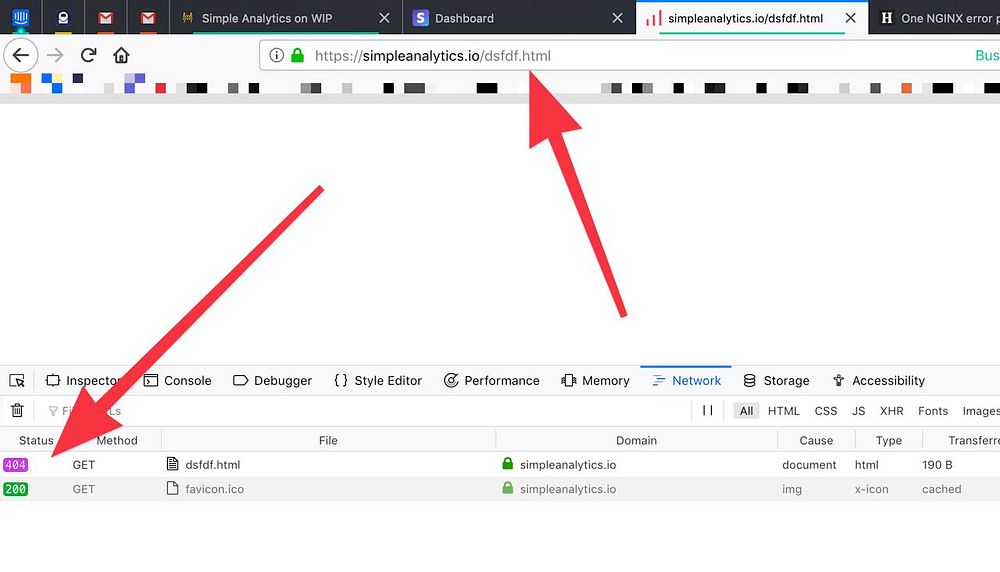Pause network recording

pyautogui.click(x=707, y=411)
